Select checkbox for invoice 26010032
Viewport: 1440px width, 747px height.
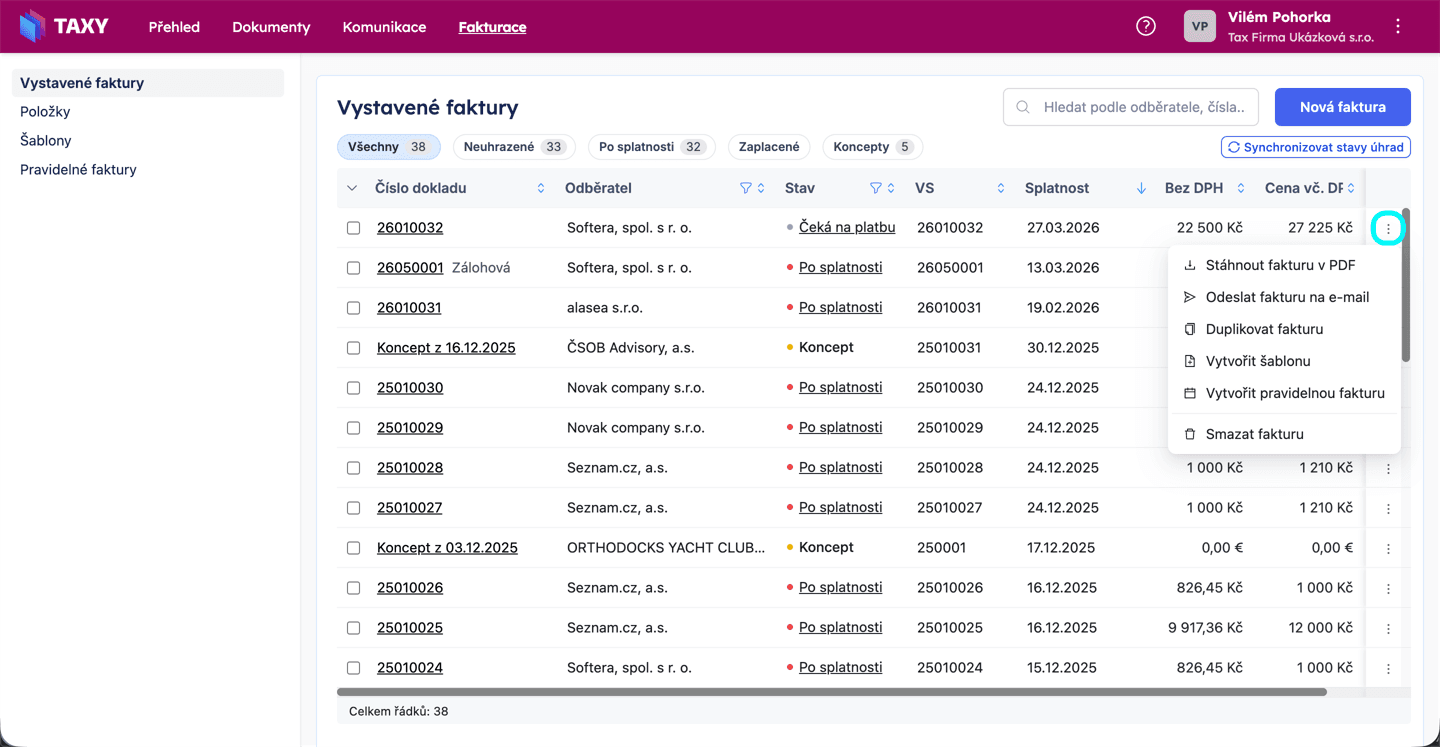(353, 228)
